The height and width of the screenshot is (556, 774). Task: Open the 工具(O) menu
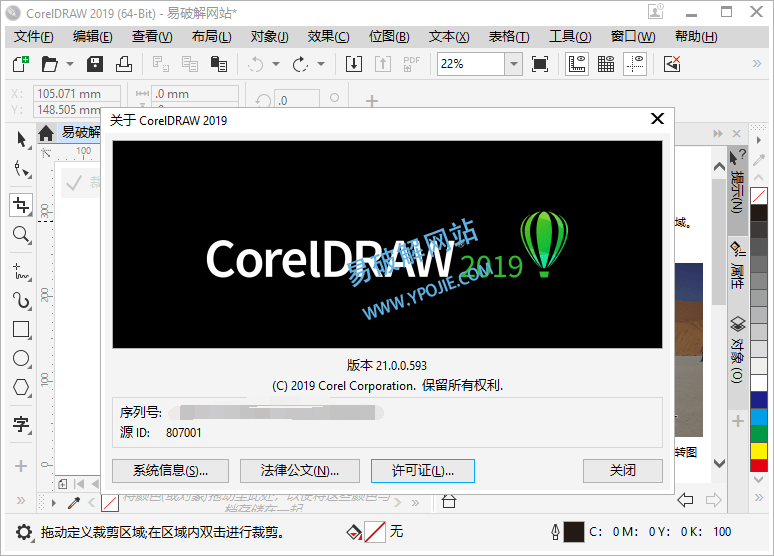pos(570,37)
